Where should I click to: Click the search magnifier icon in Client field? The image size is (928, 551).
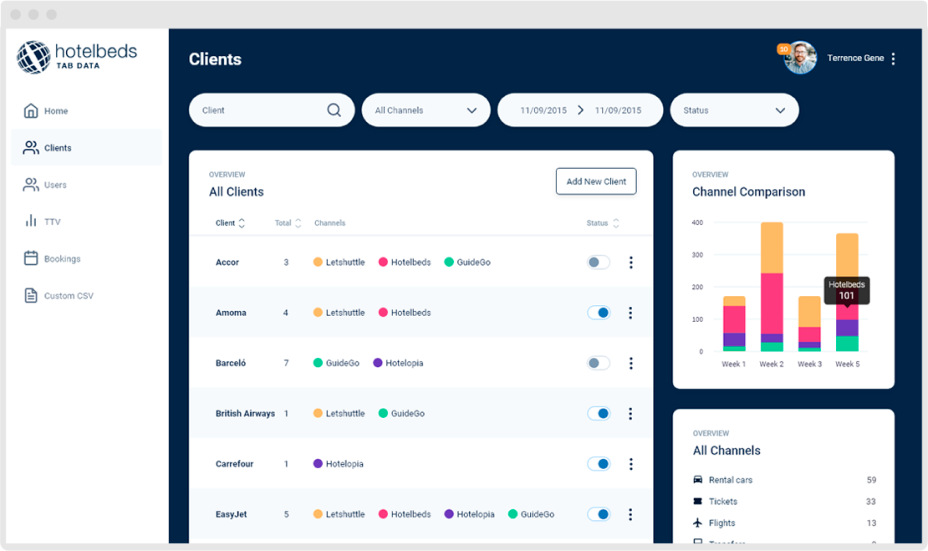[x=334, y=110]
